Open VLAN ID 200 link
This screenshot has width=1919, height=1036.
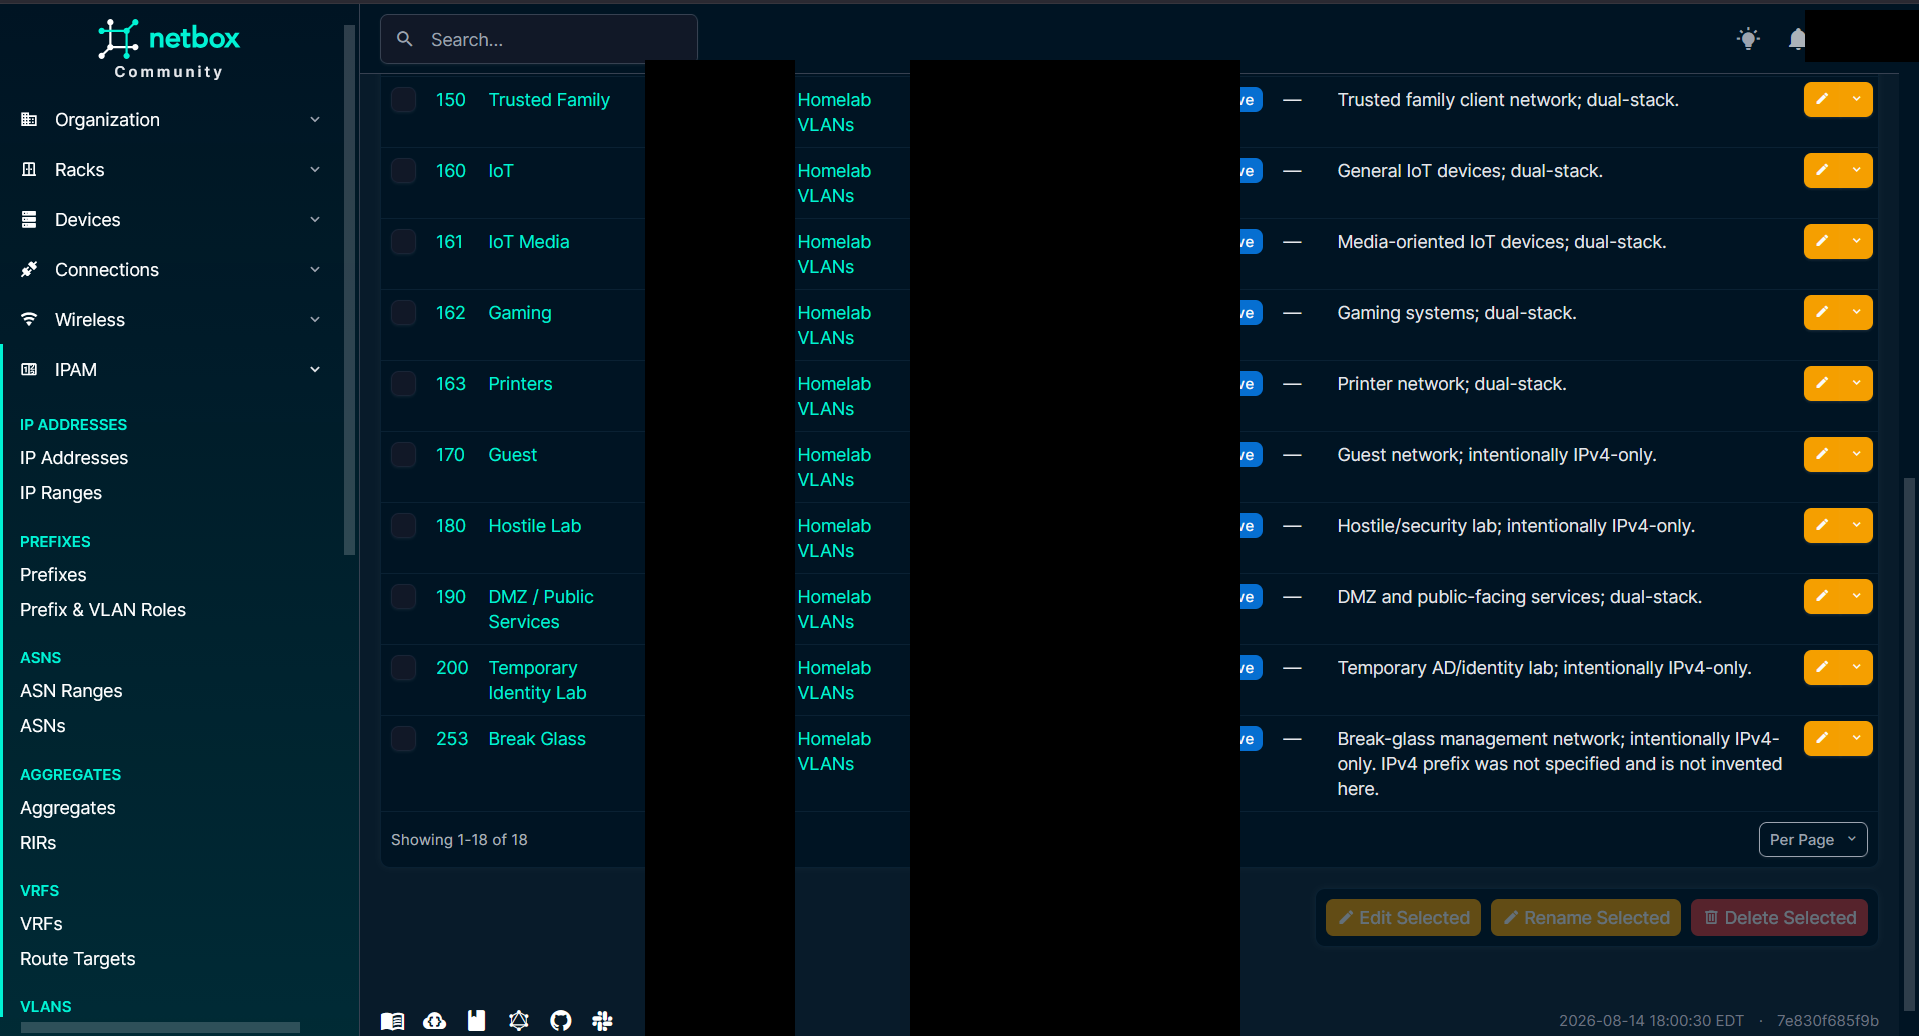(x=452, y=667)
